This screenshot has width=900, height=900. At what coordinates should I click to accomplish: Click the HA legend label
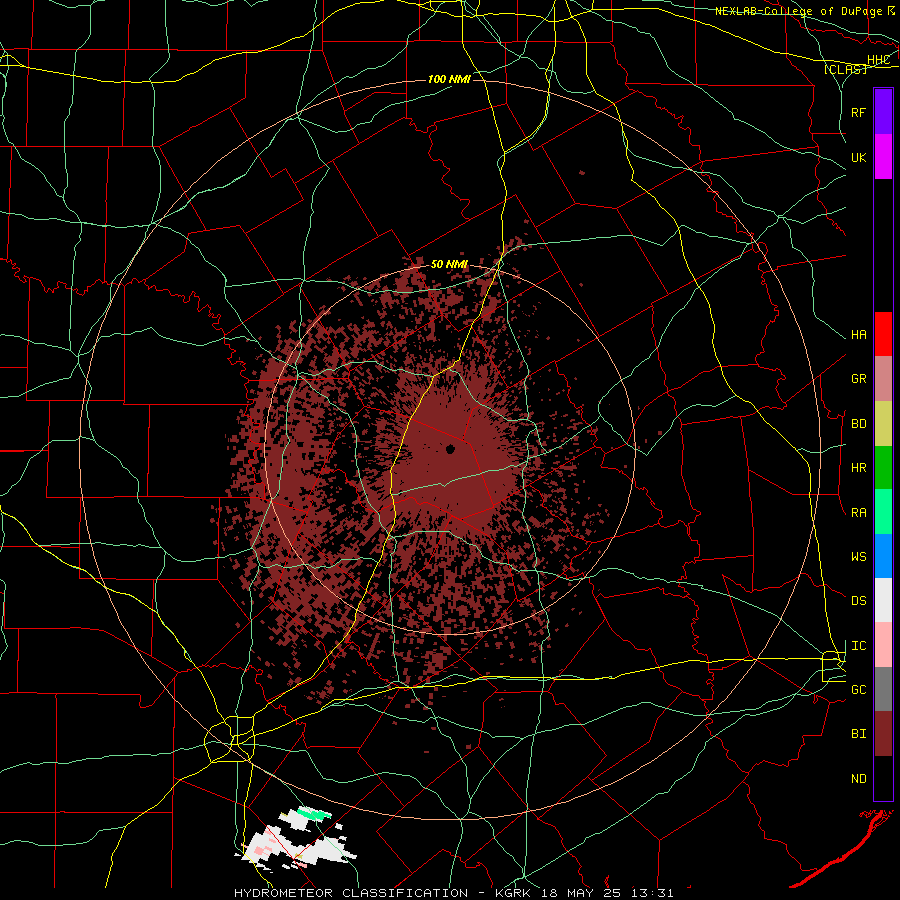[859, 335]
